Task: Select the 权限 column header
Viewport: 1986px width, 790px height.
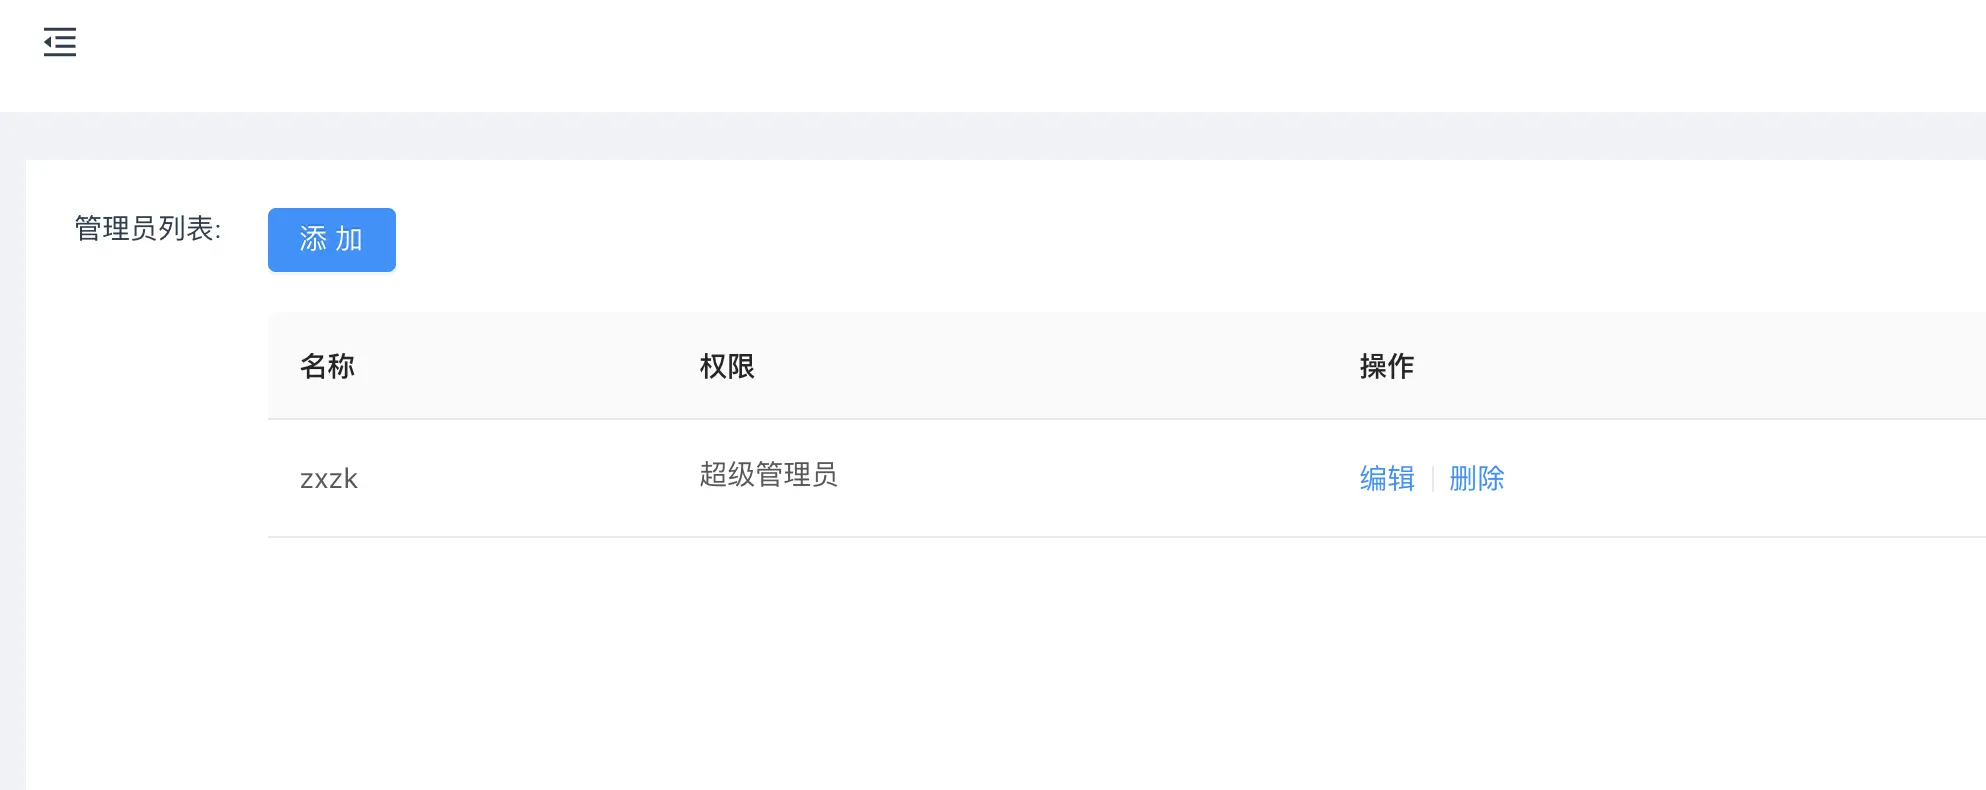Action: click(727, 366)
